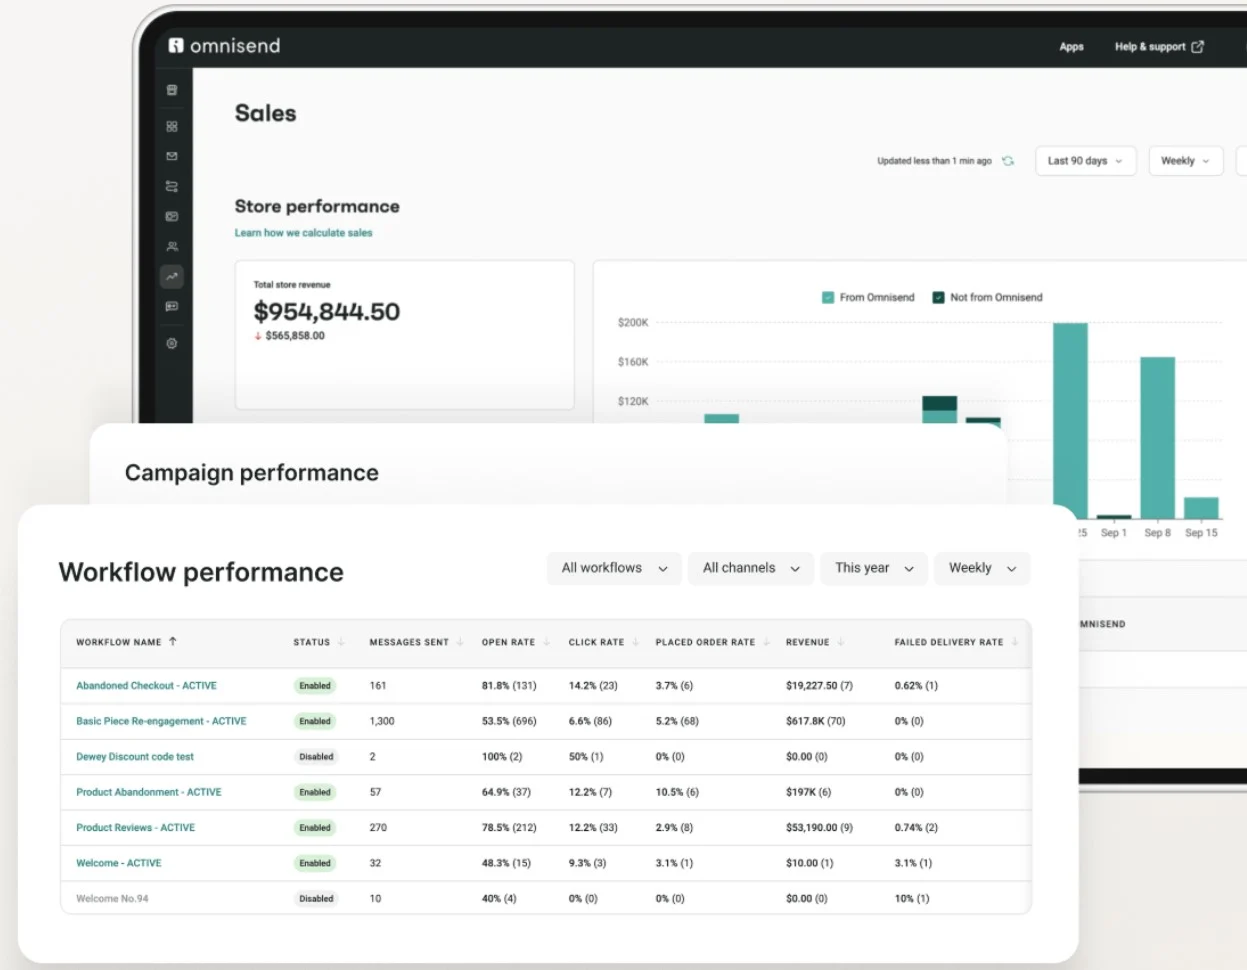Click revenue value $53,190.00 (9)
1247x970 pixels.
(819, 828)
